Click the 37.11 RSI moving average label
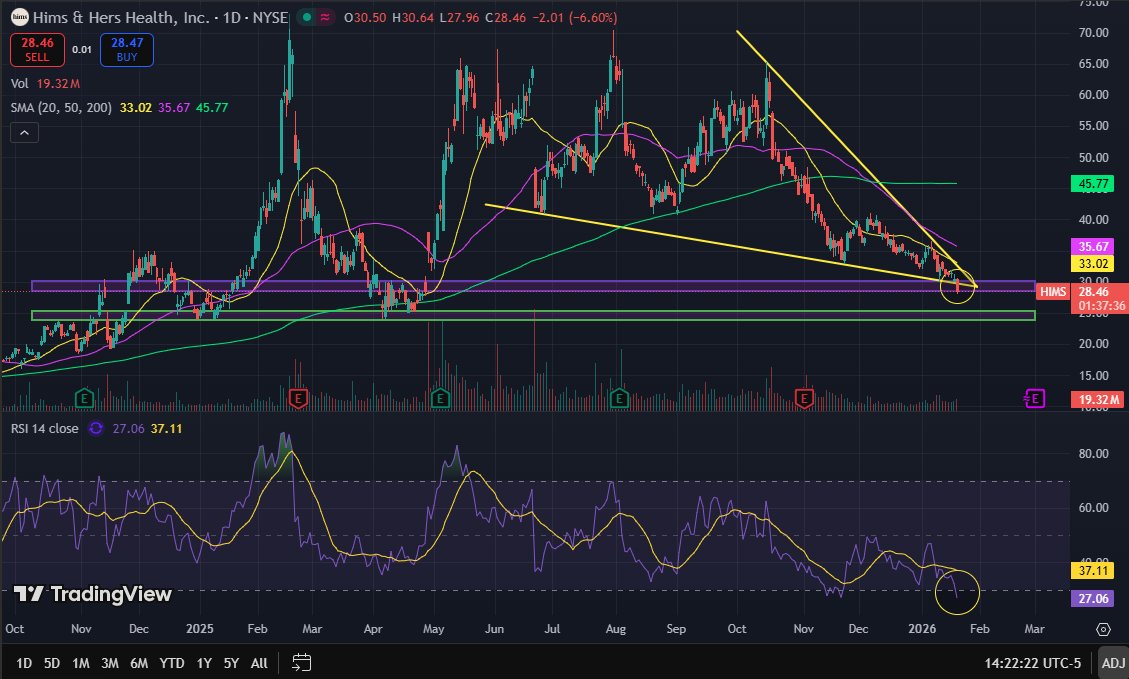The image size is (1129, 679). coord(1093,570)
